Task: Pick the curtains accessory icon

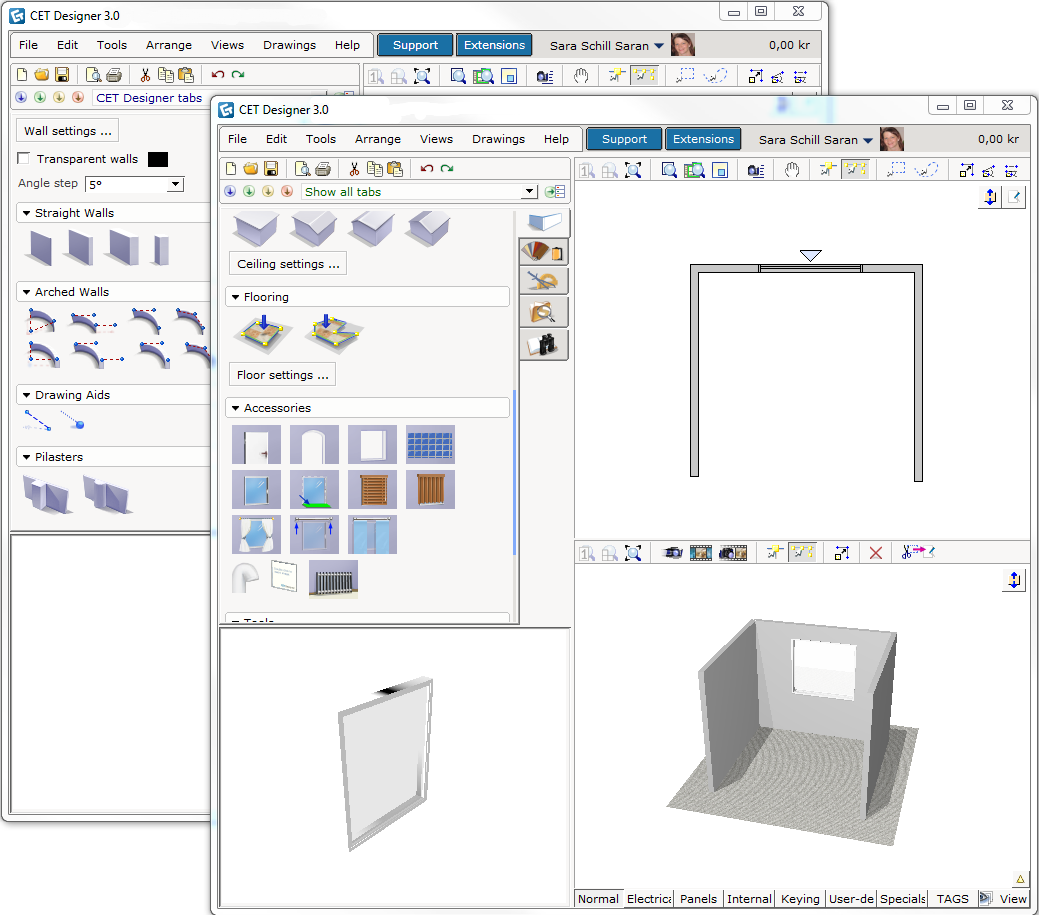Action: tap(256, 535)
